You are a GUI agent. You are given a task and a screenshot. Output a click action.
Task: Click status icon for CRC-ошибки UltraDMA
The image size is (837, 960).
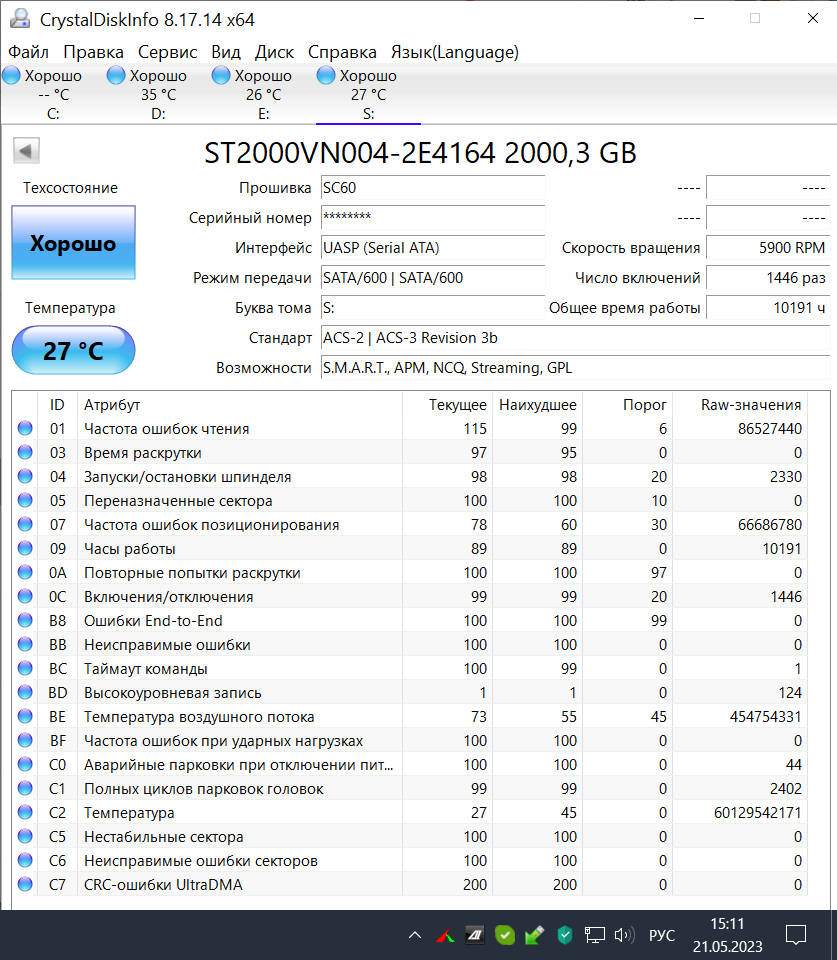click(x=25, y=884)
